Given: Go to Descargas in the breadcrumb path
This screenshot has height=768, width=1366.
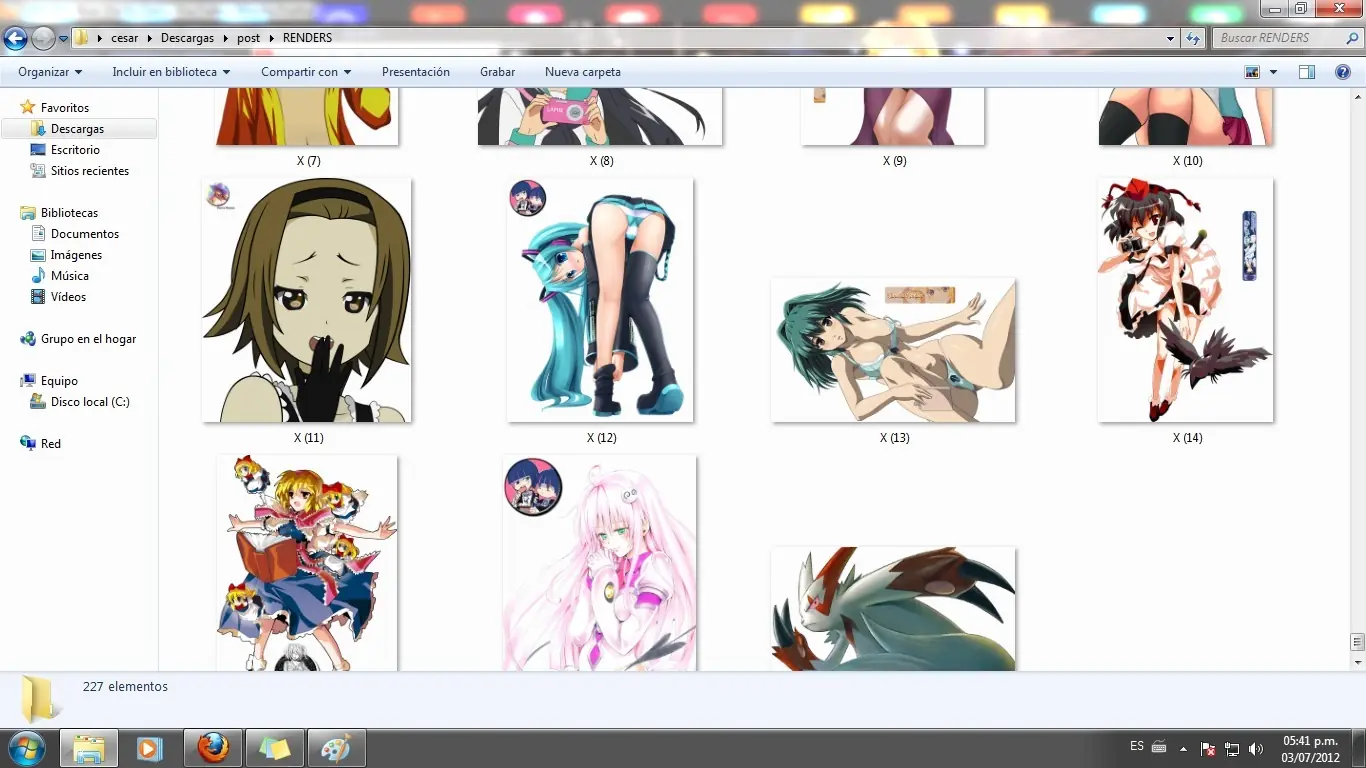Looking at the screenshot, I should (x=188, y=38).
